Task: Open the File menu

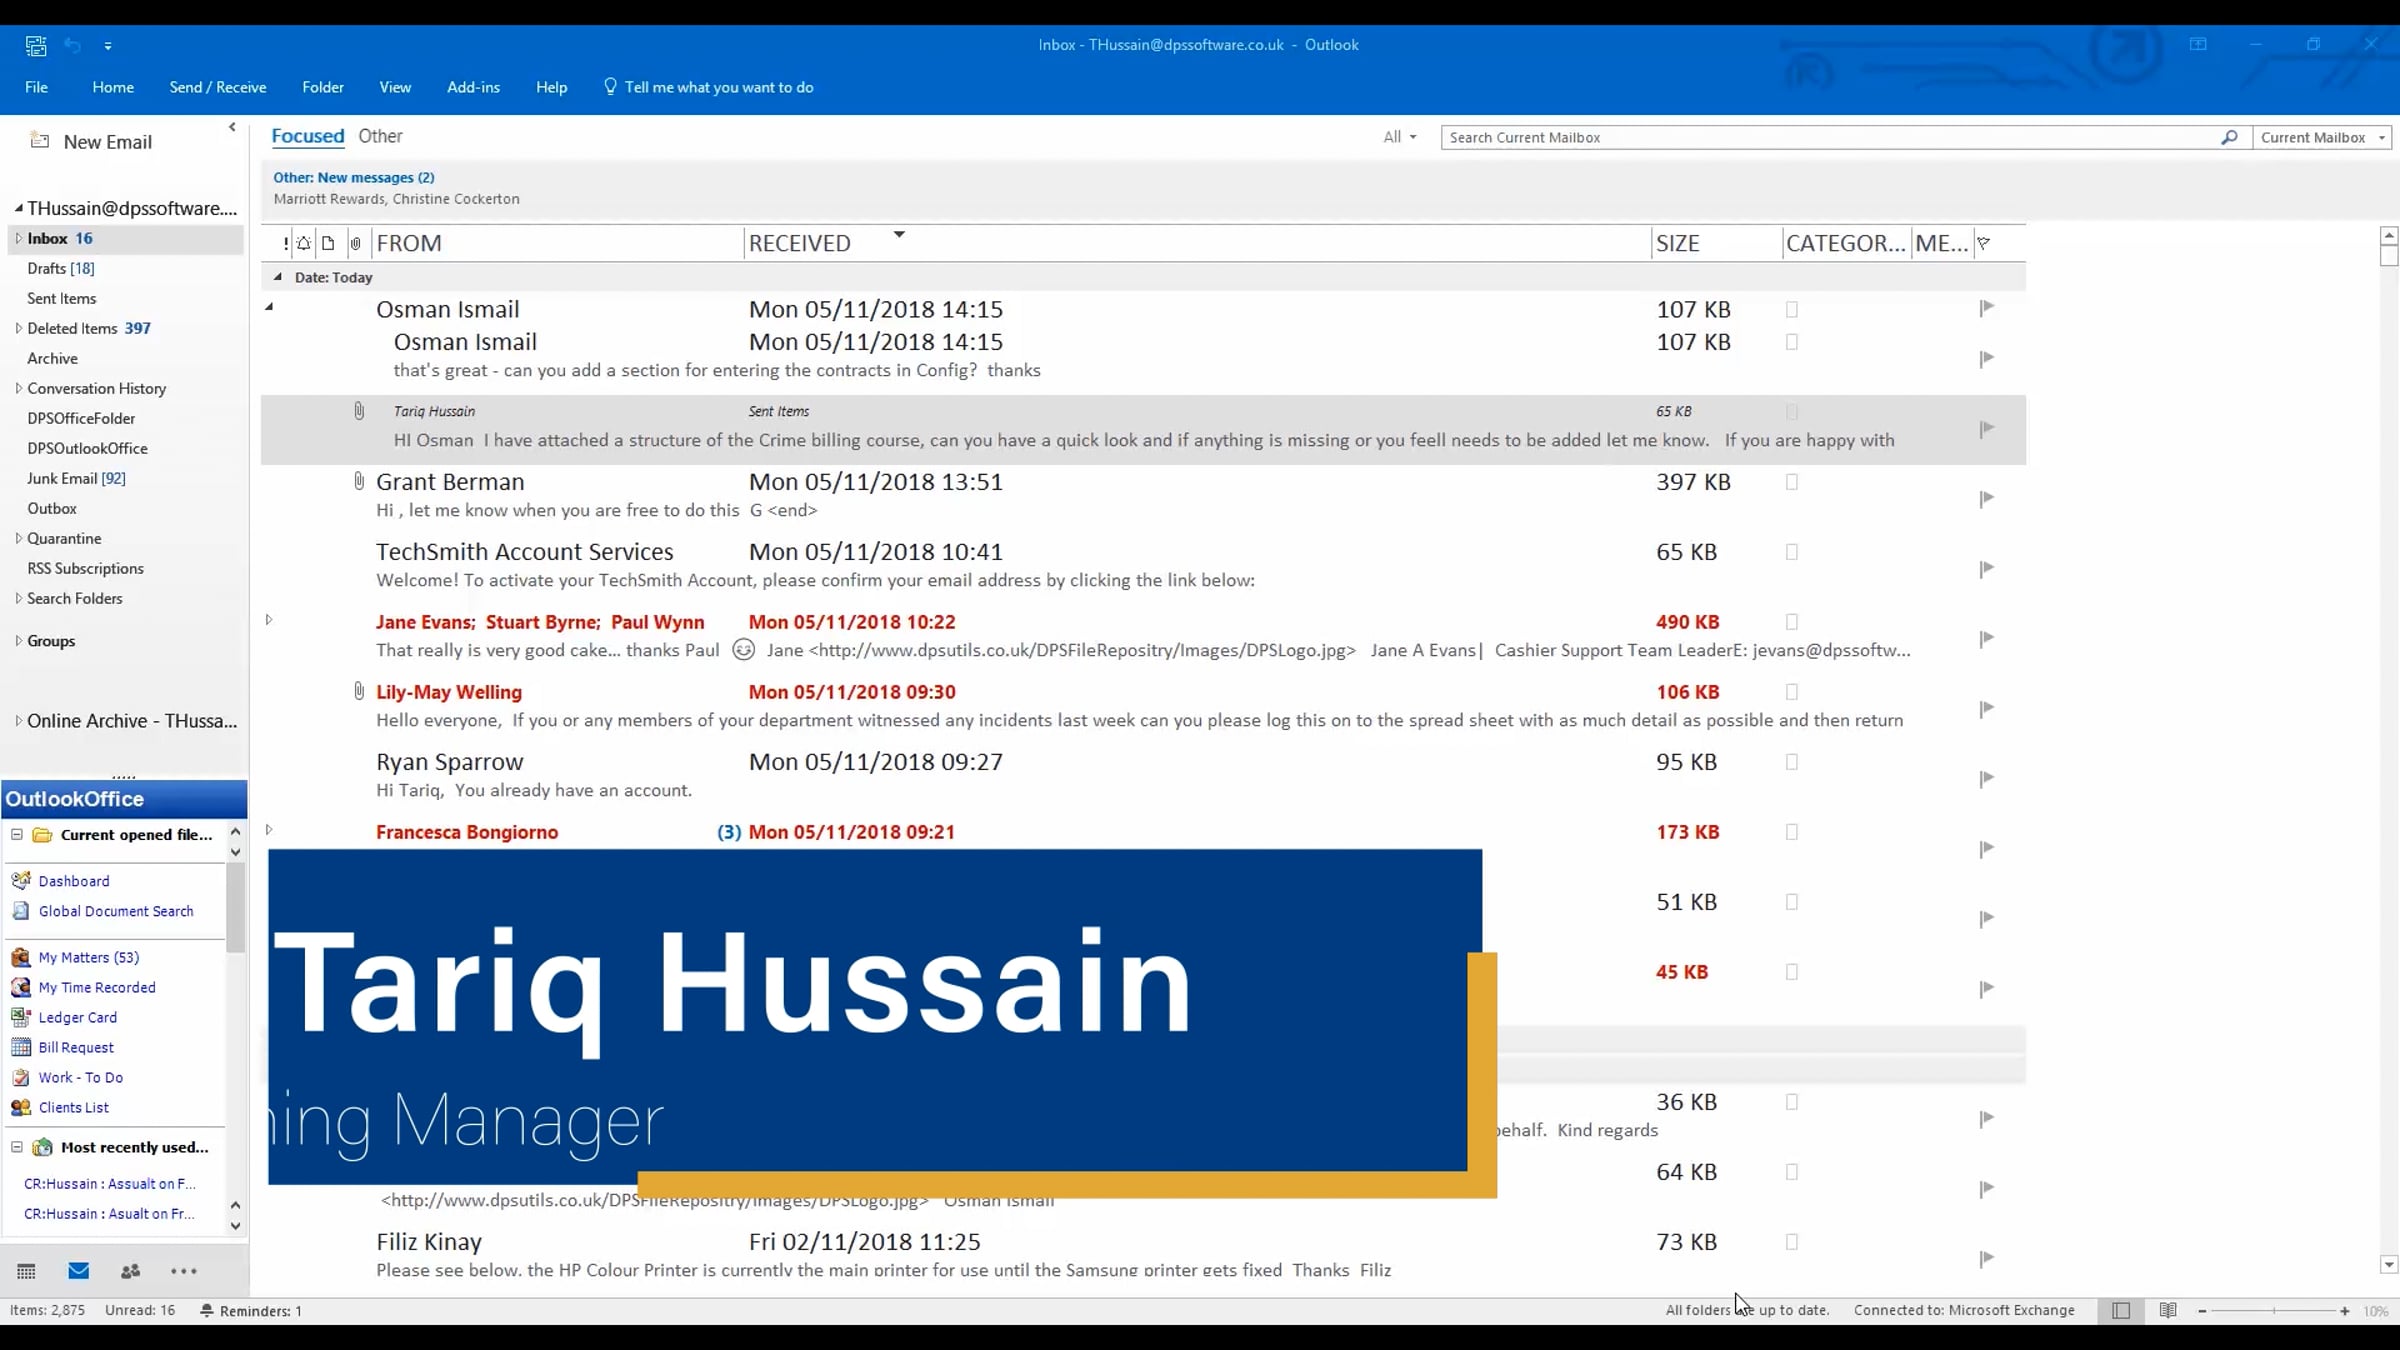Action: [37, 87]
